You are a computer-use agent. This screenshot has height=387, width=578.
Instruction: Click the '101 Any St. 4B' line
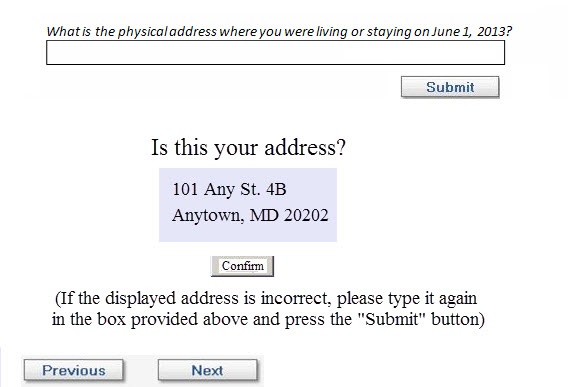[x=229, y=189]
